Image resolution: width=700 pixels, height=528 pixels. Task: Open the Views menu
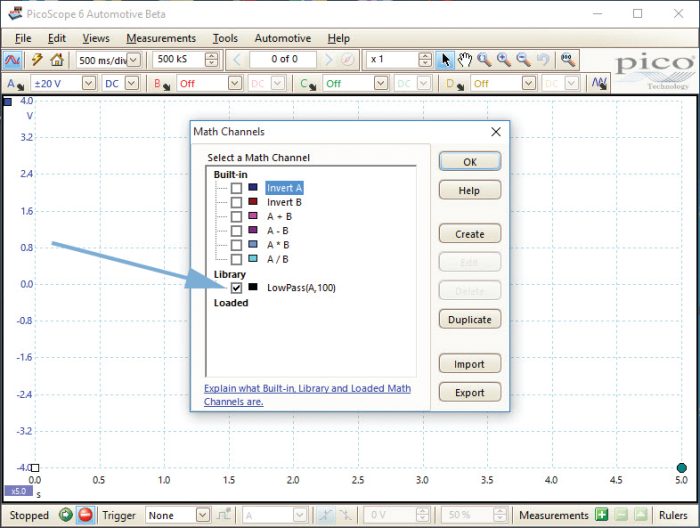(x=96, y=38)
